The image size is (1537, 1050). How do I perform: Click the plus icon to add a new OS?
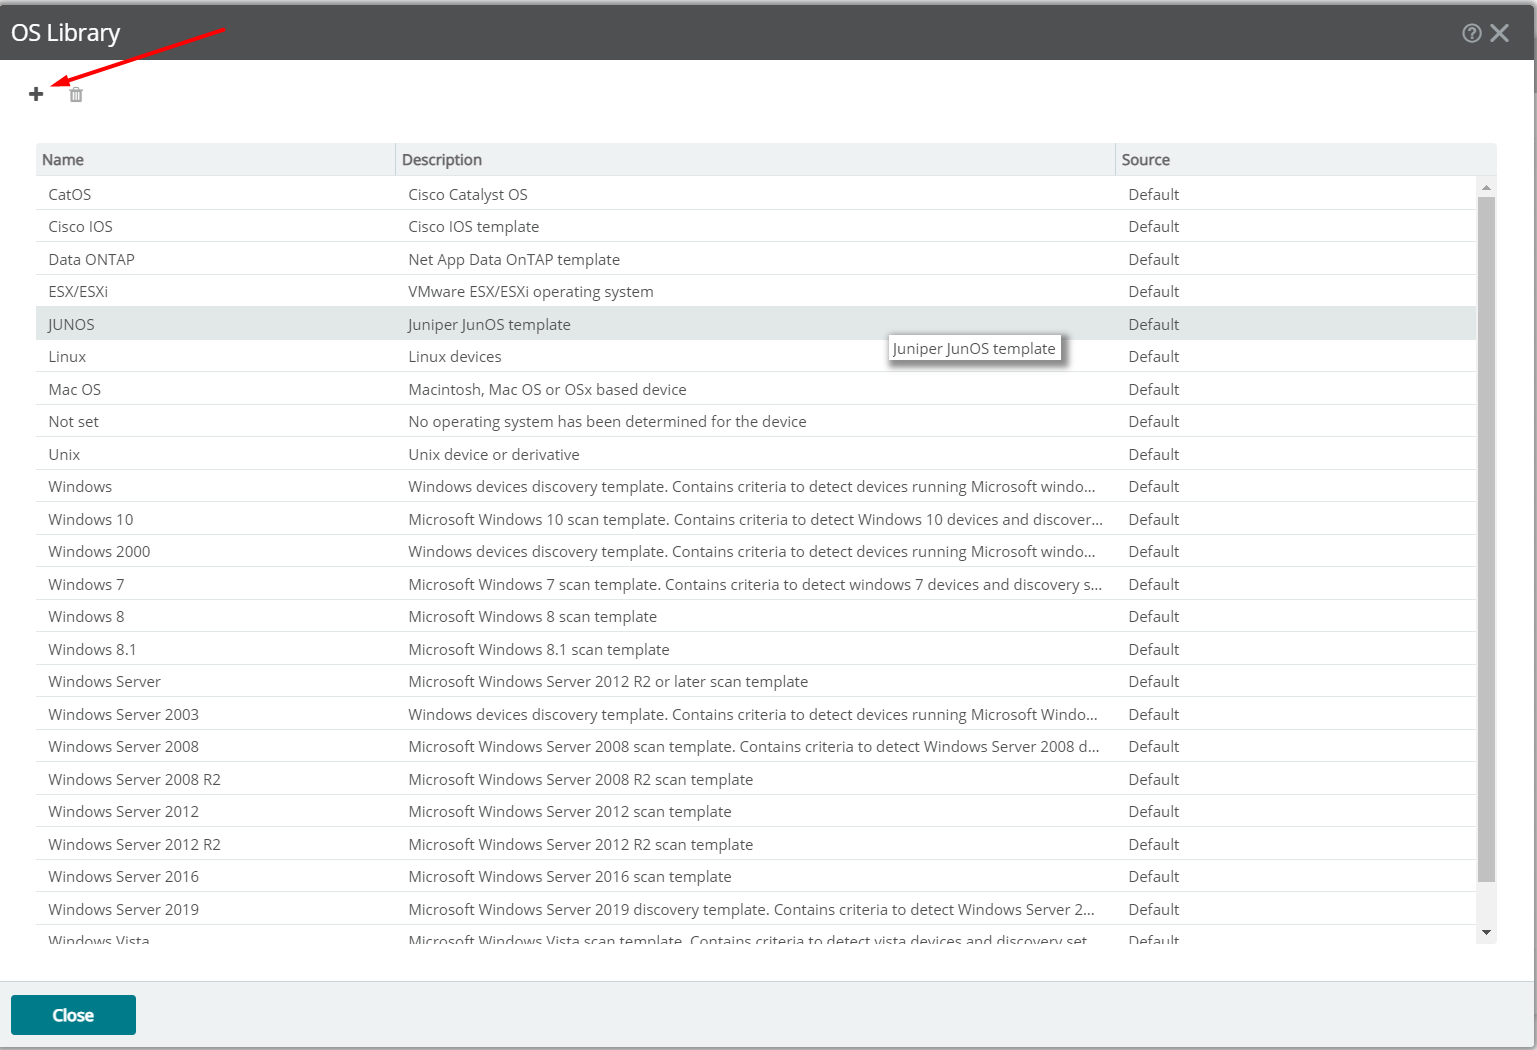click(36, 93)
